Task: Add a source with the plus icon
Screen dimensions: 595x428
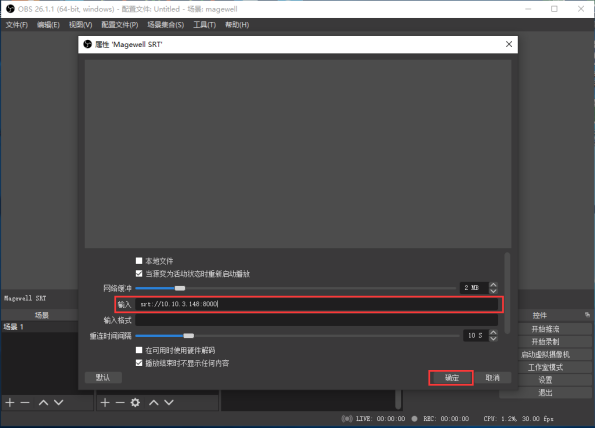Action: click(105, 403)
